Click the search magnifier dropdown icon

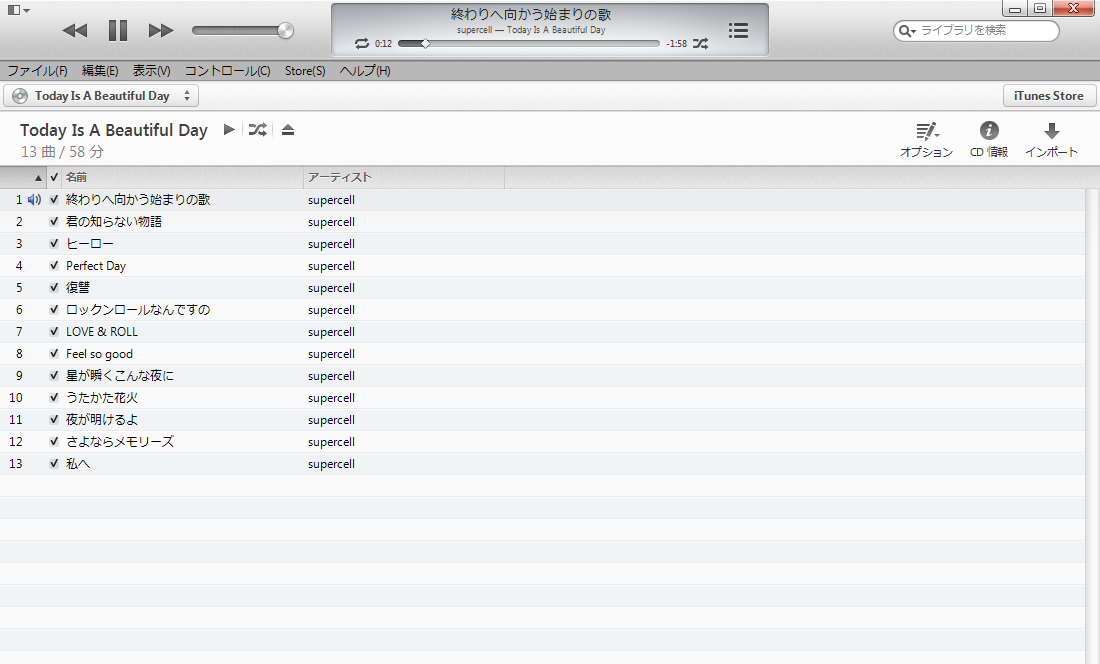coord(907,31)
